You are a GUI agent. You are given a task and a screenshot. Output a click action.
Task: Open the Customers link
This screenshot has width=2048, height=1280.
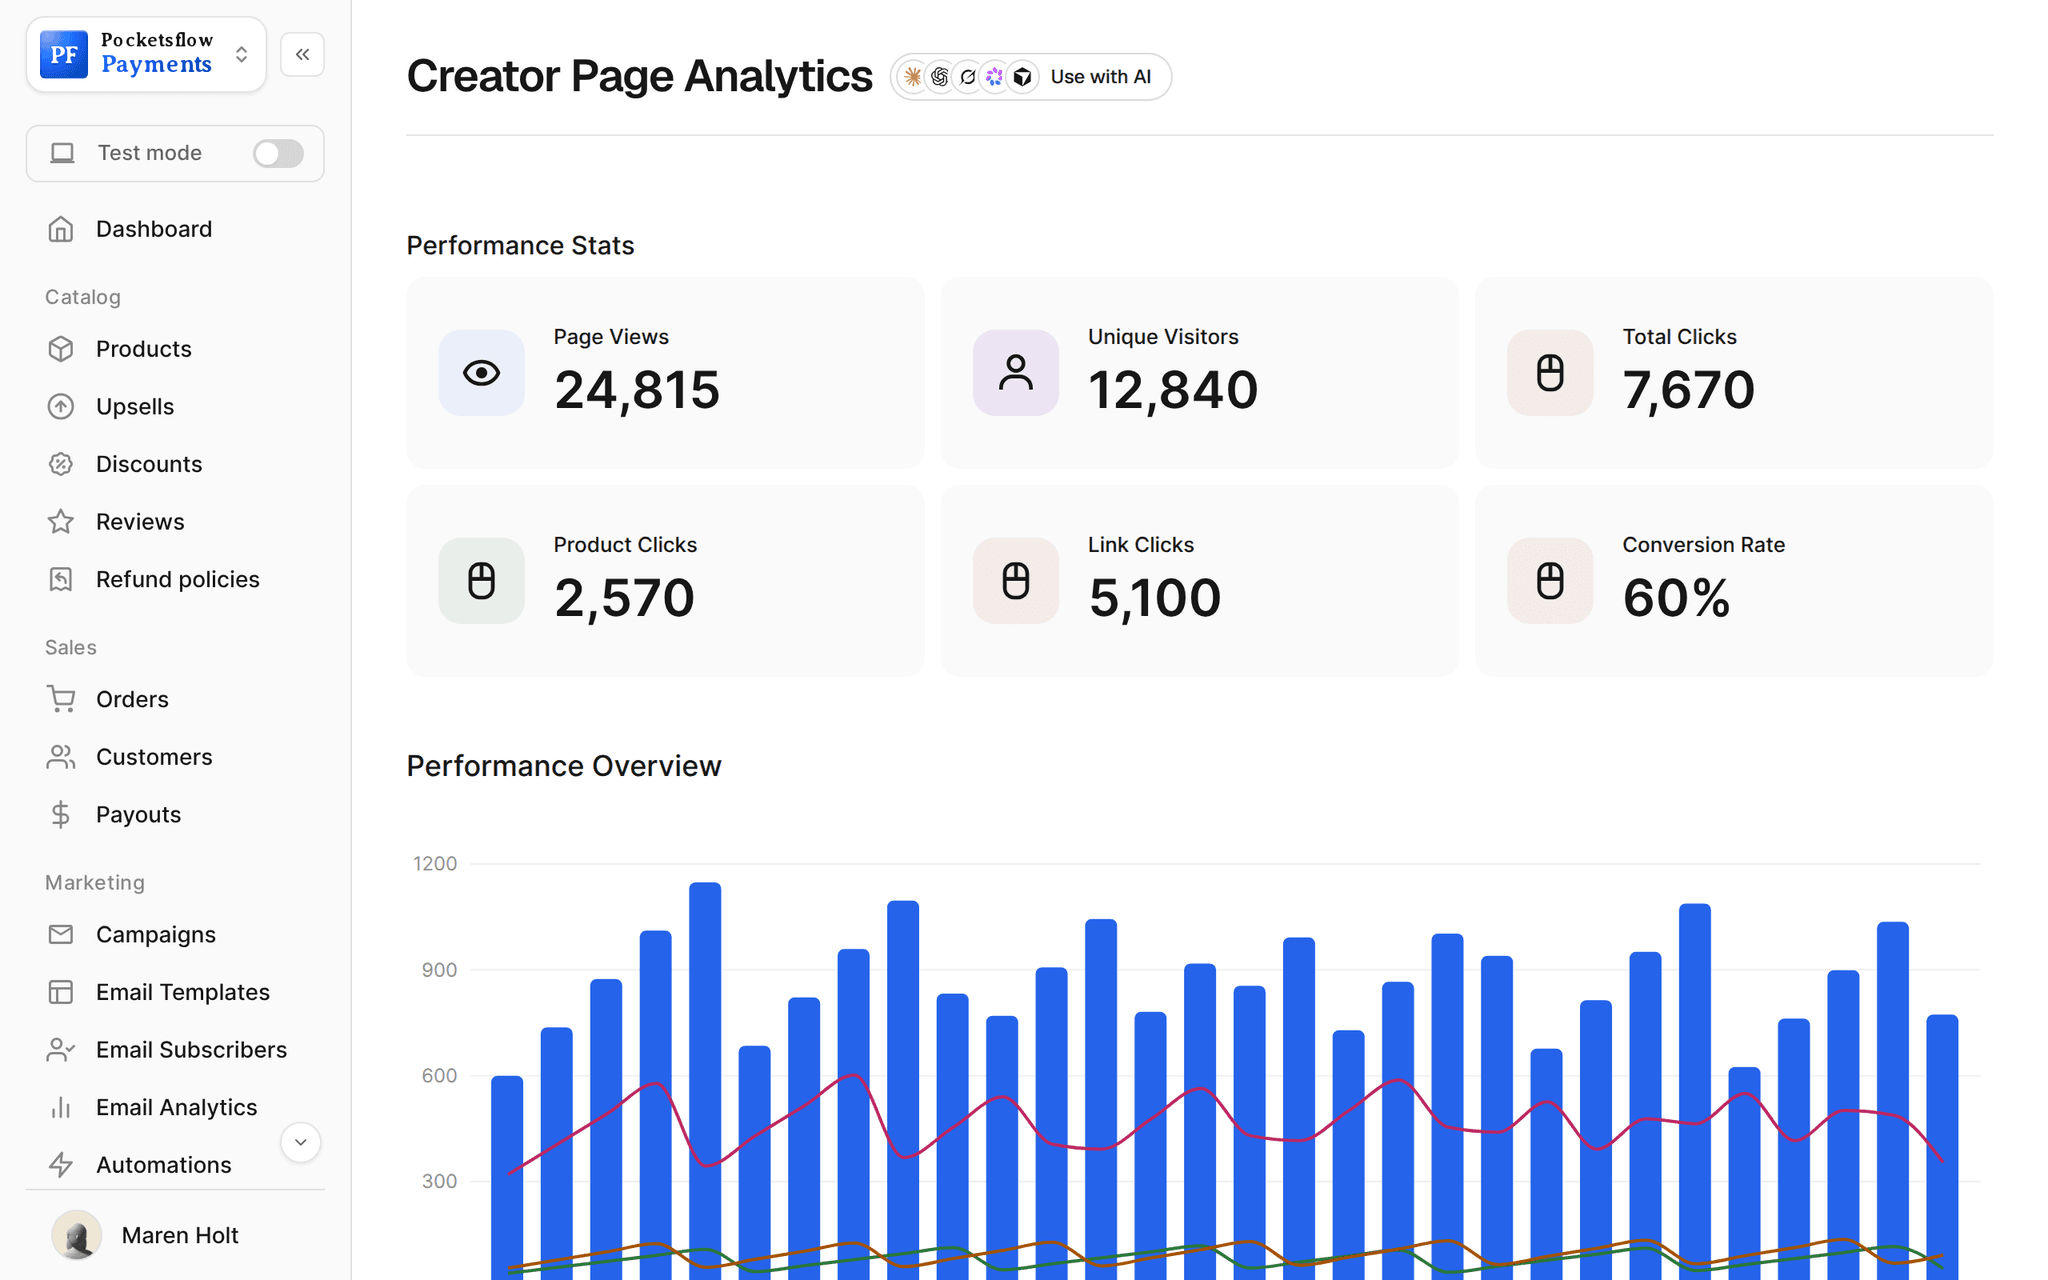point(154,757)
